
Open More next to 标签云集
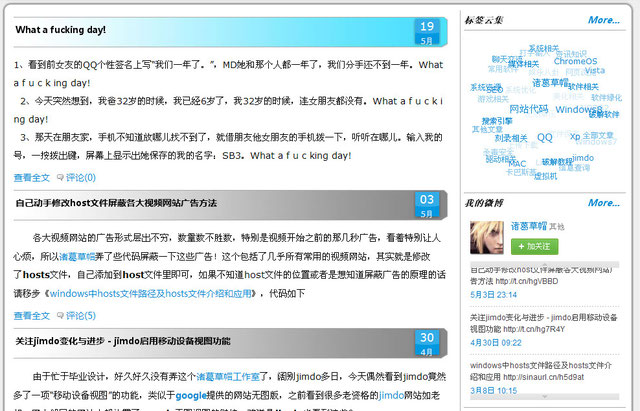click(604, 20)
